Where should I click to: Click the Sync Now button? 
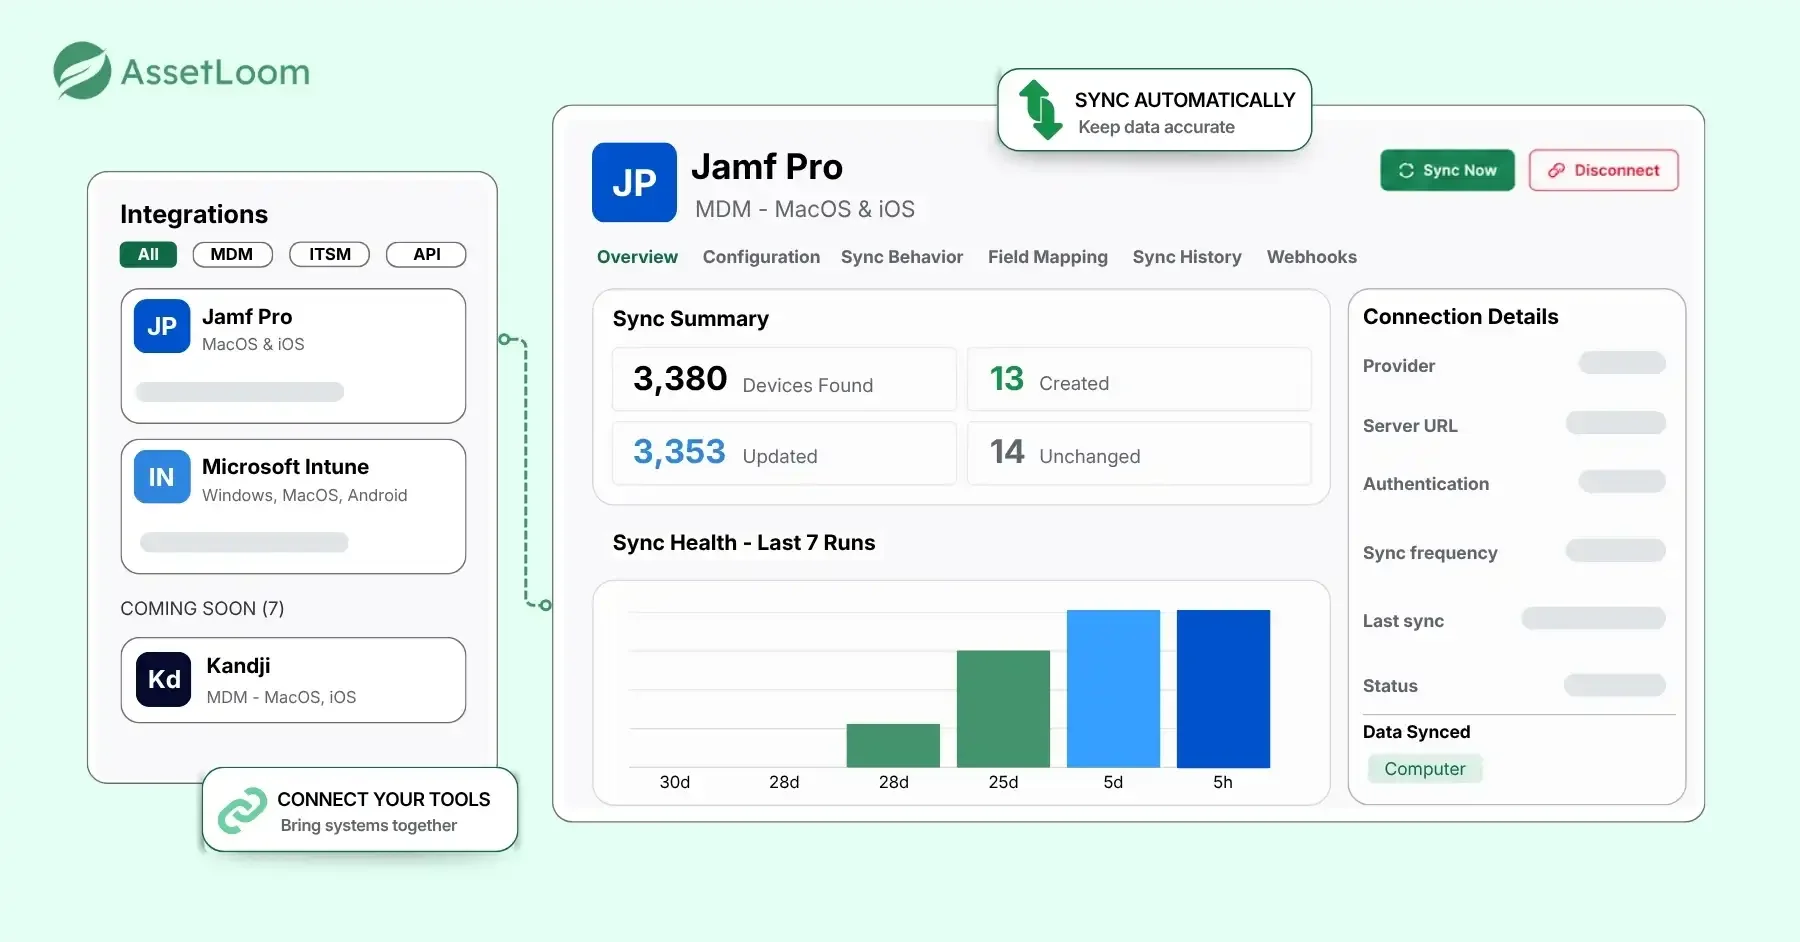click(x=1448, y=170)
